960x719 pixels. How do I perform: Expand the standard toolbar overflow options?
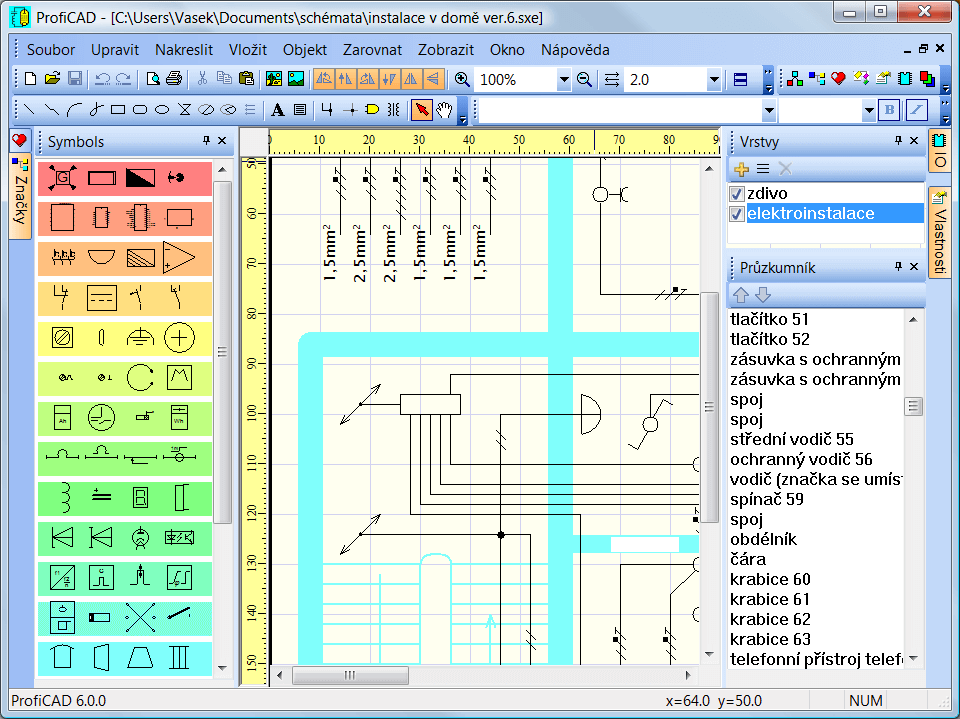(x=768, y=80)
